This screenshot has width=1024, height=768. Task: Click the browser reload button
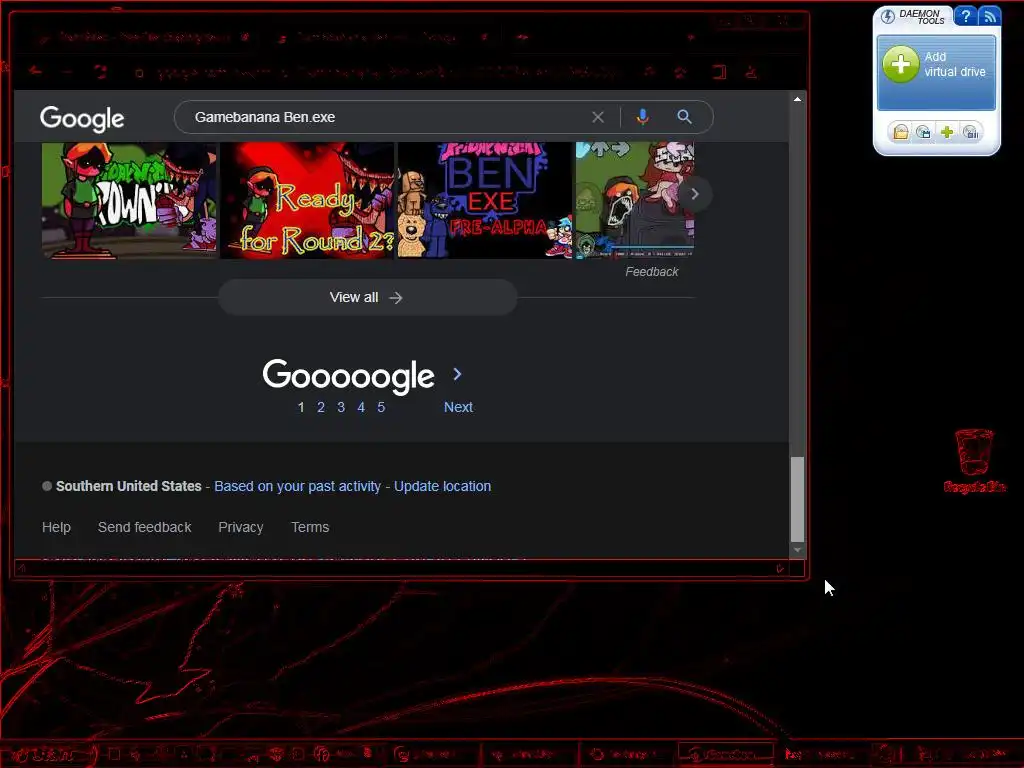point(100,71)
